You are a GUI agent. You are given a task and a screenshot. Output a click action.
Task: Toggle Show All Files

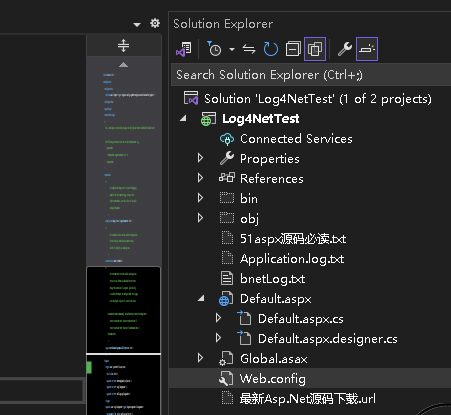[x=315, y=49]
